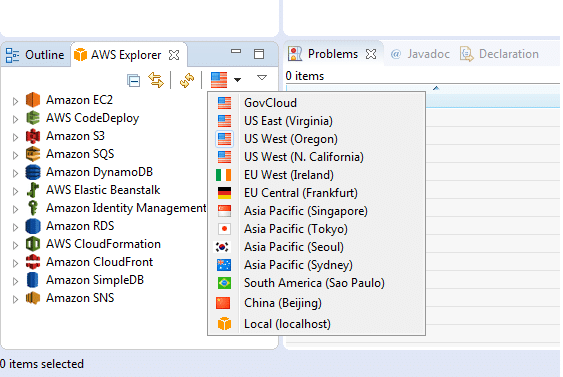Screen dimensions: 563x377
Task: Click the US flag region toolbar icon
Action: pos(219,80)
